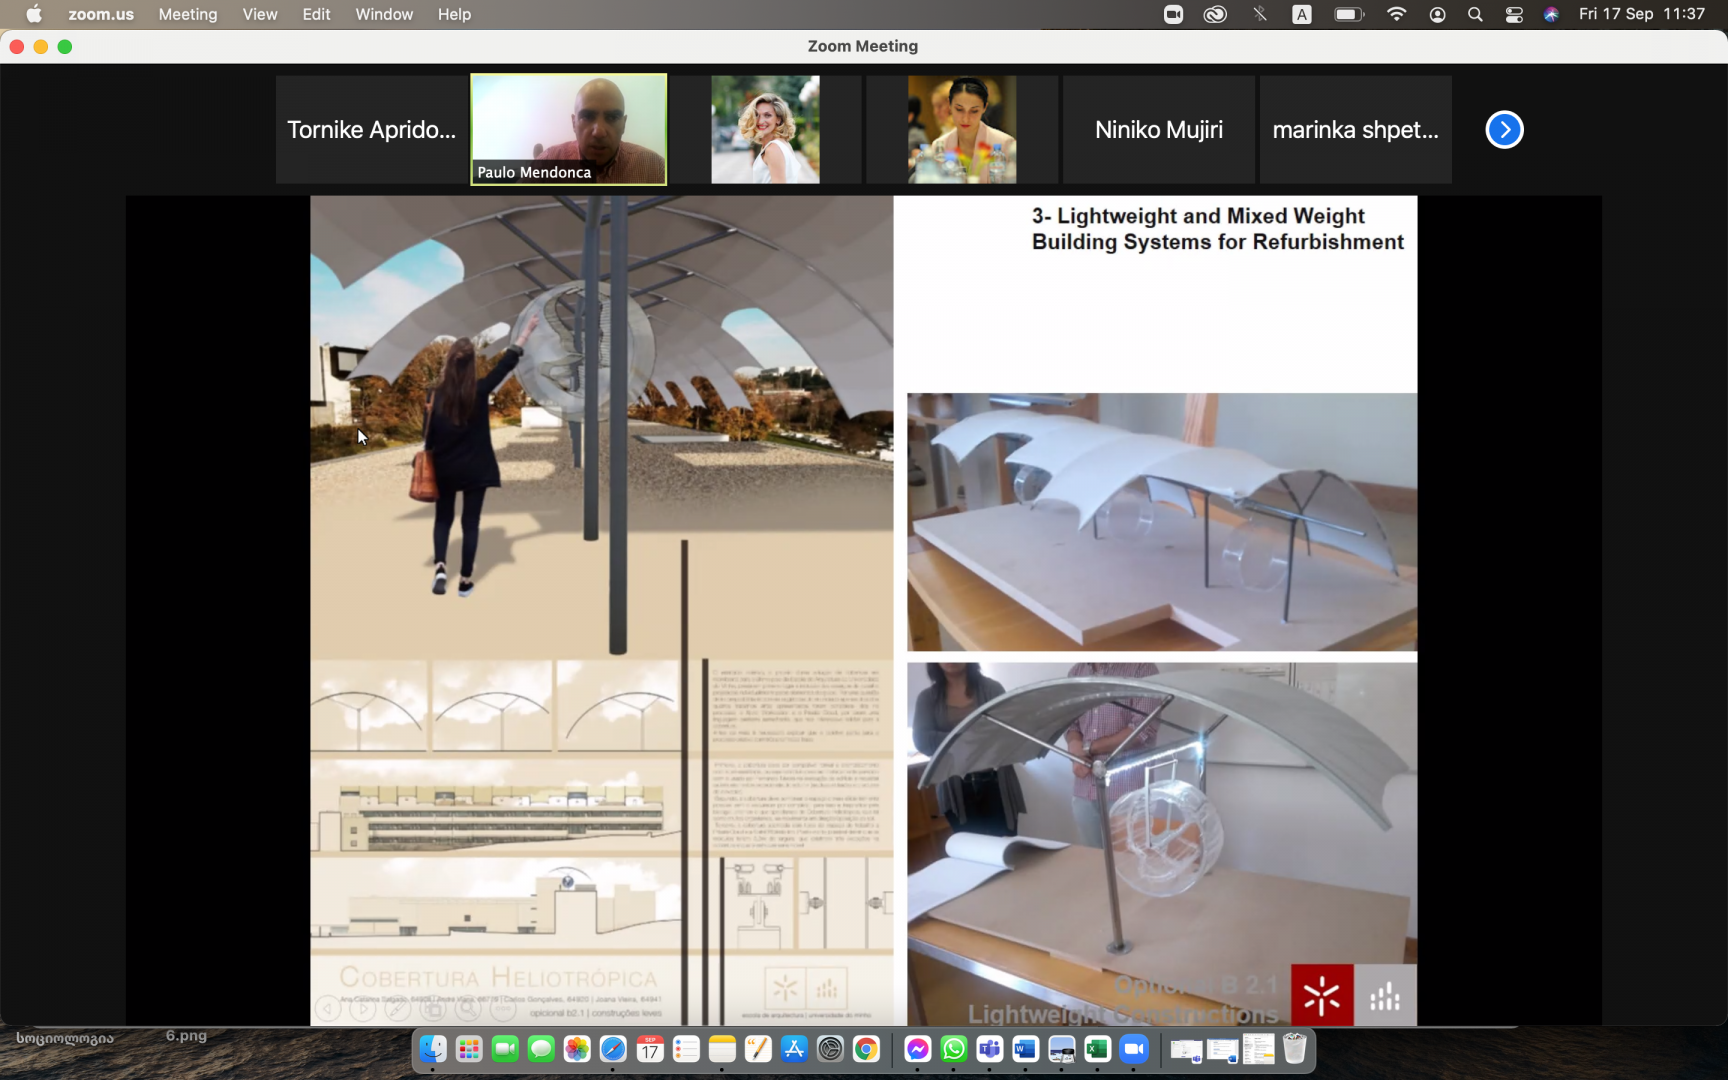The height and width of the screenshot is (1080, 1728).
Task: Open Preview app in the dock
Action: (1061, 1049)
